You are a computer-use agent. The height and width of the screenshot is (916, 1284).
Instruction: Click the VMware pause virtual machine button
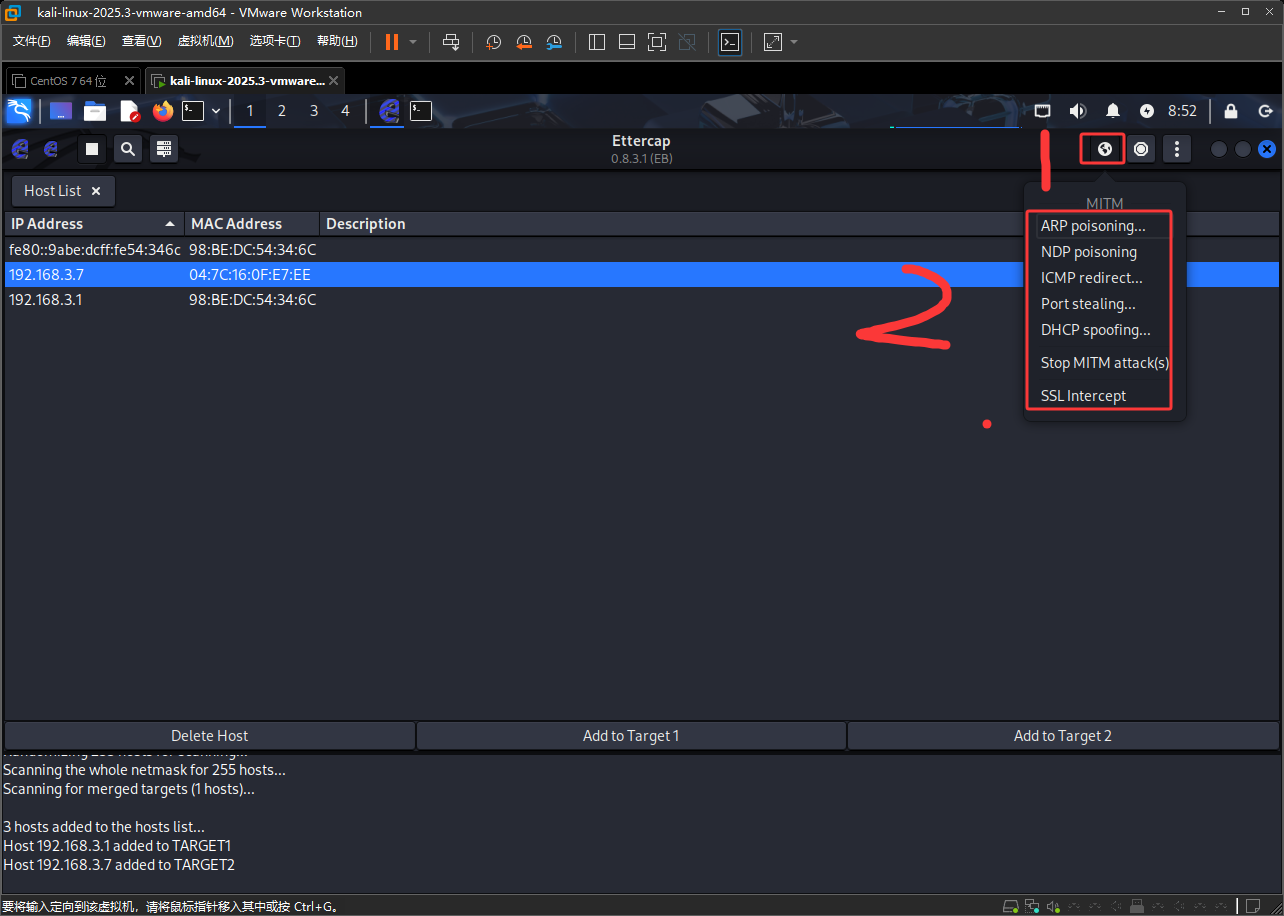(x=391, y=42)
